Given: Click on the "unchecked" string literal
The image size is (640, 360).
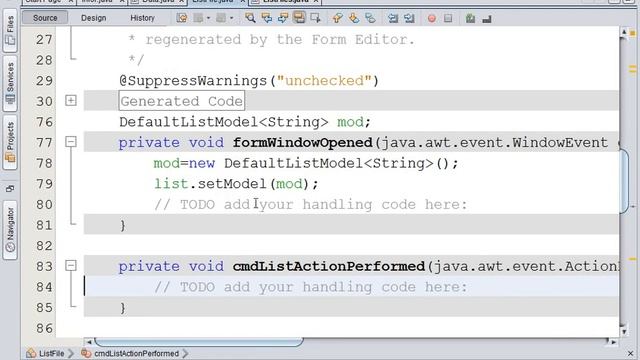Looking at the screenshot, I should pyautogui.click(x=324, y=80).
